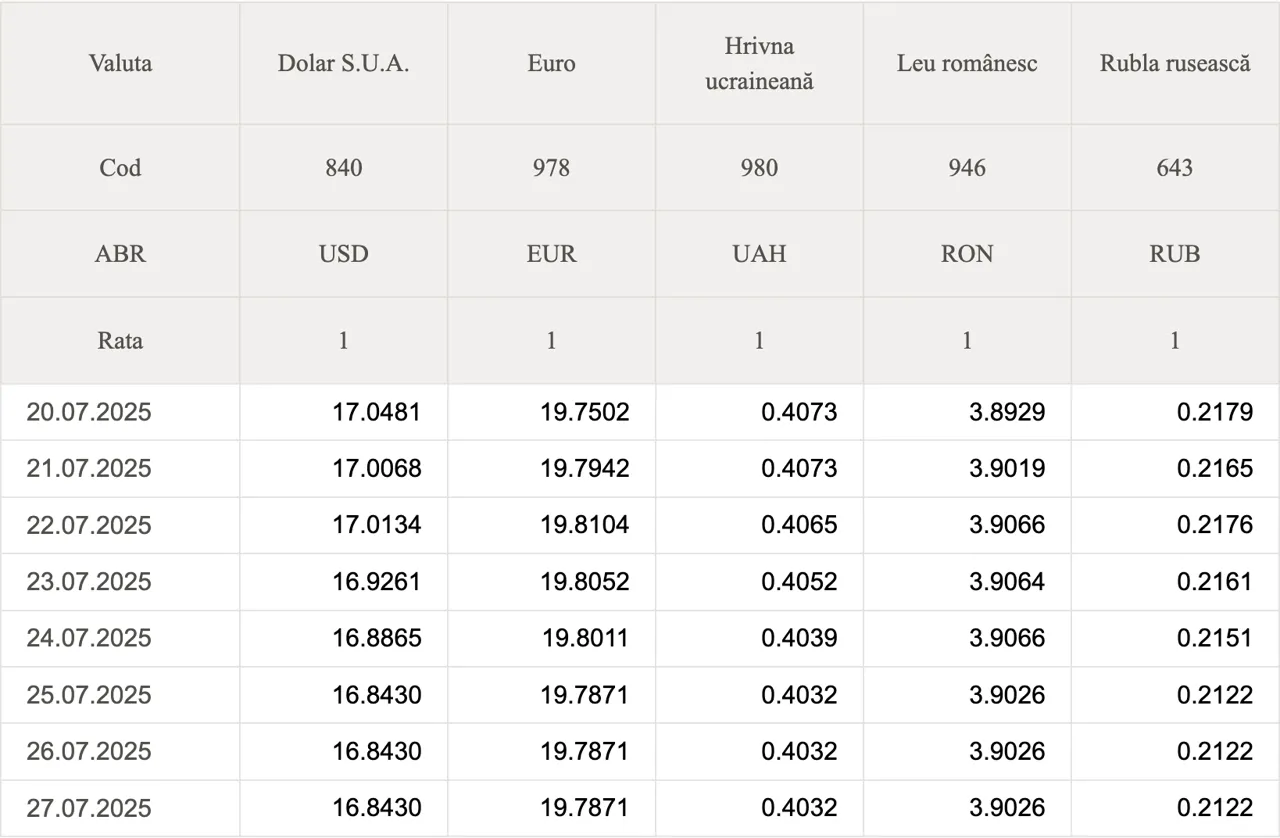Image resolution: width=1280 pixels, height=838 pixels.
Task: Select the Dolar S.U.A. column header
Action: (x=344, y=64)
